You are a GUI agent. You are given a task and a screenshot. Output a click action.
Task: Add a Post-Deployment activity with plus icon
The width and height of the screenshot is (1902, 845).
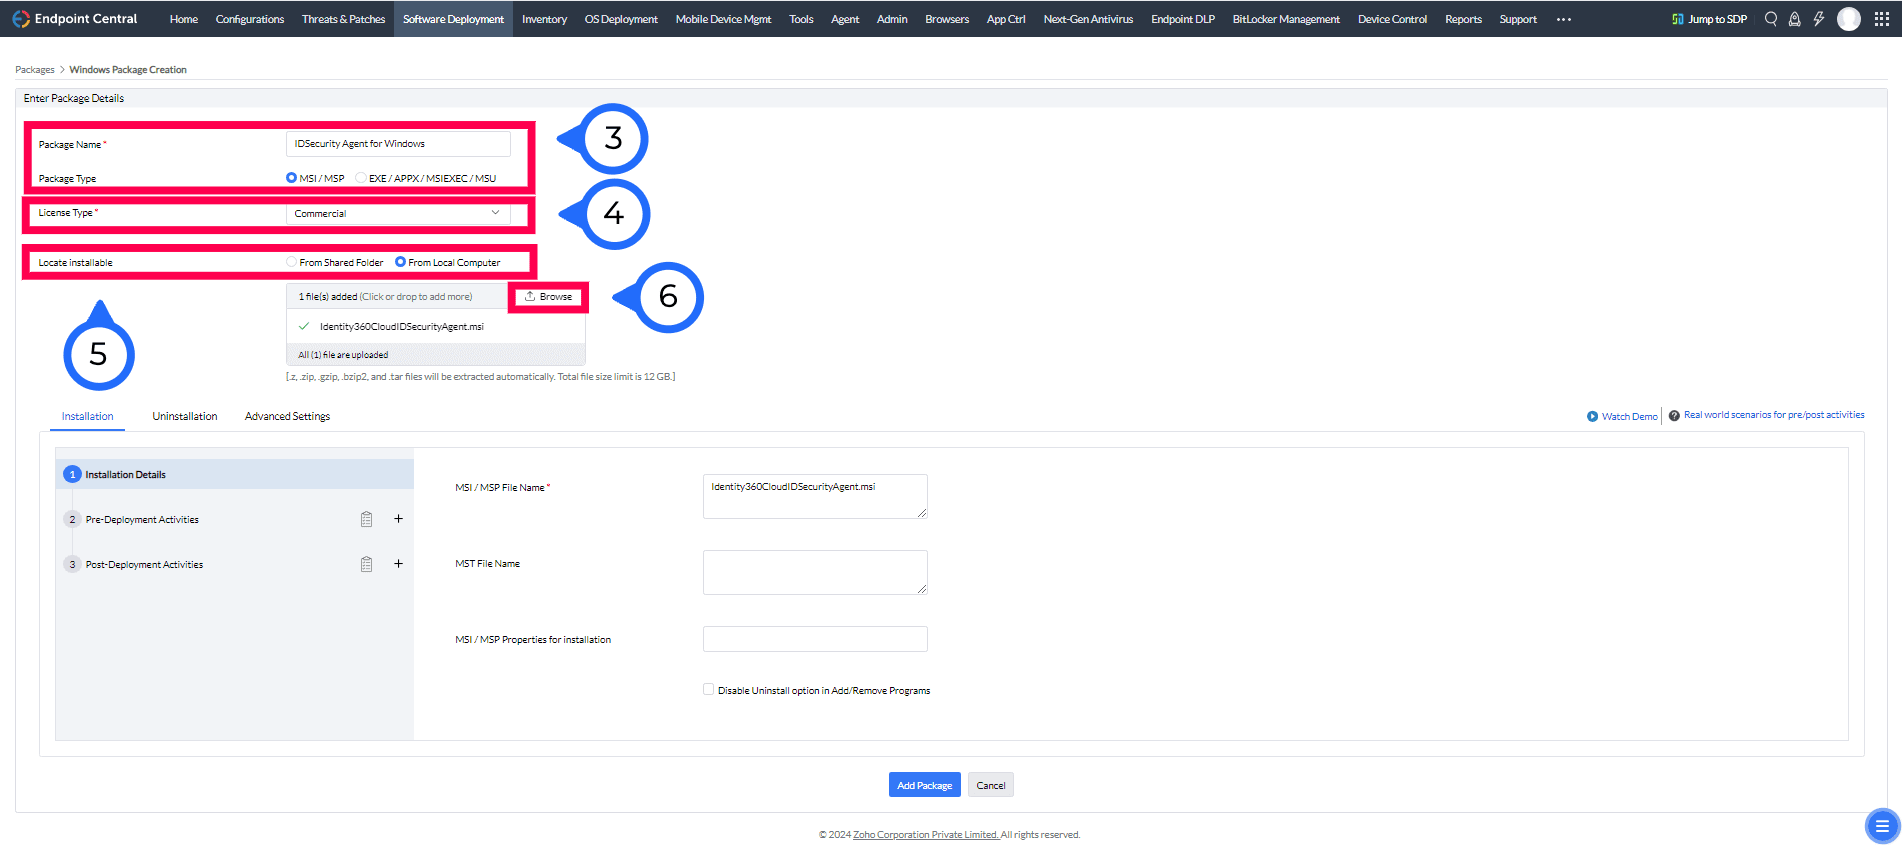[398, 564]
